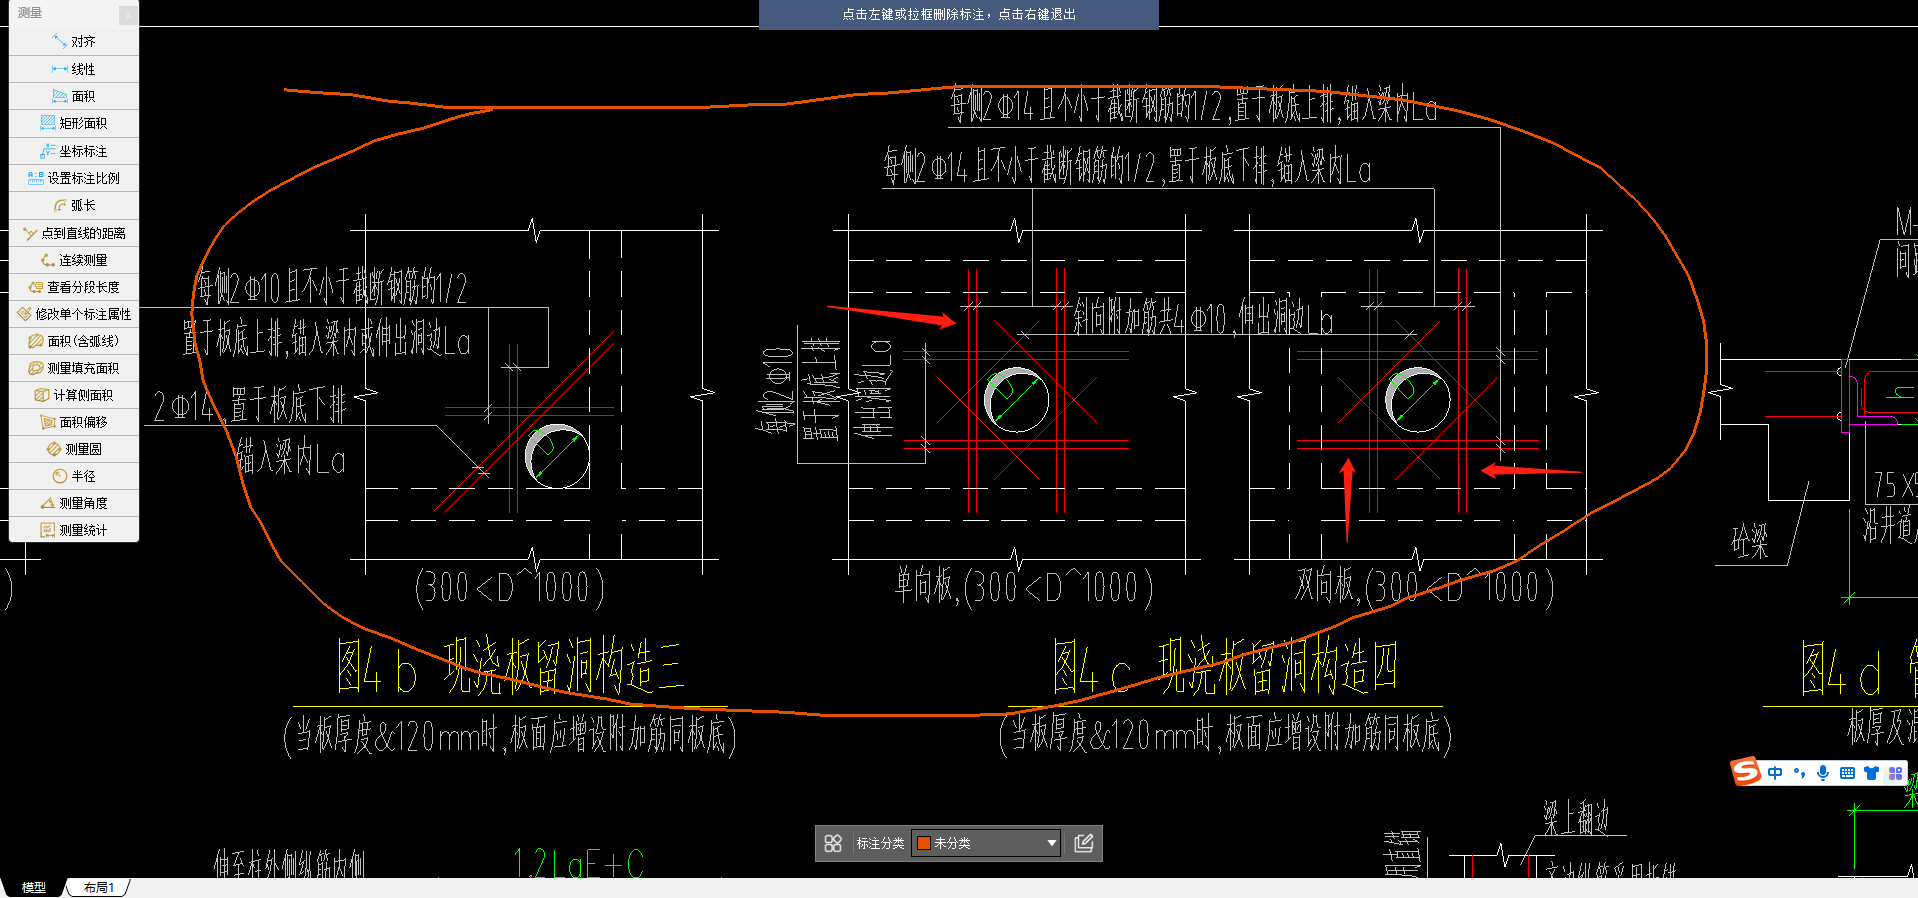Screen dimensions: 1918x898
Task: Pick the 测量填充面积 hatch area tool
Action: point(74,368)
